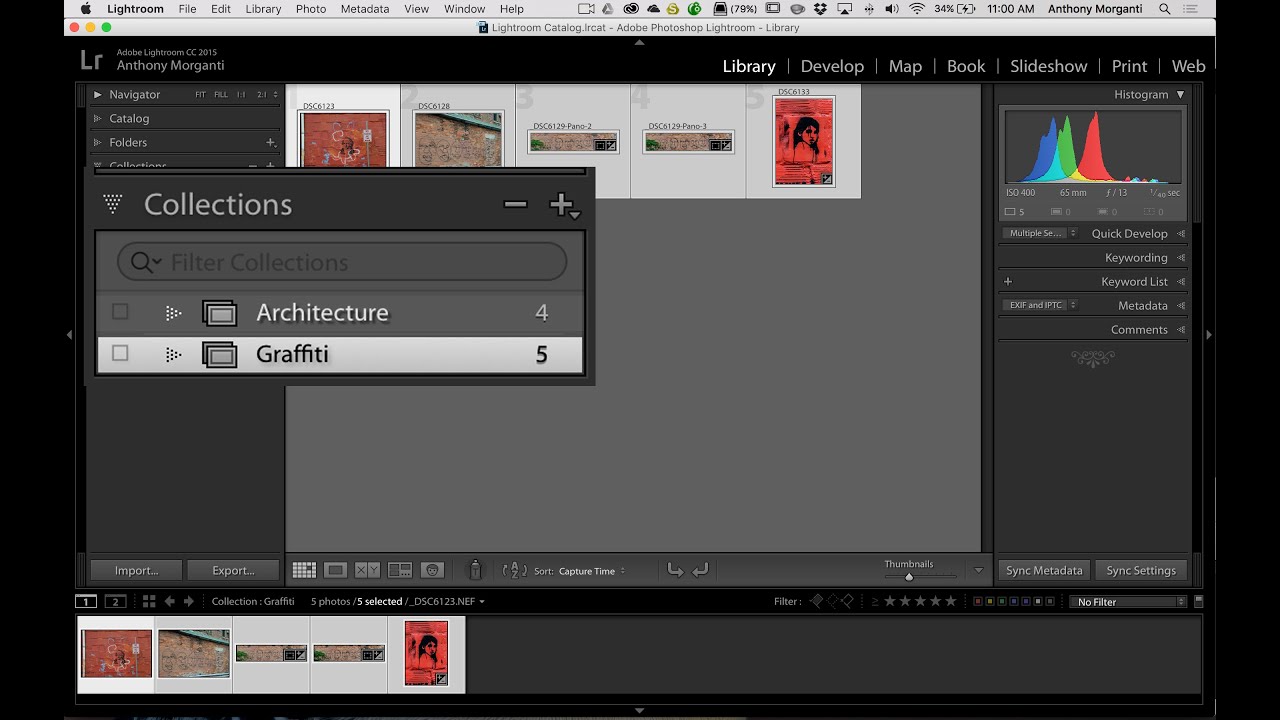Set the Navigator zoom to FIT
Image resolution: width=1280 pixels, height=720 pixels.
(200, 95)
